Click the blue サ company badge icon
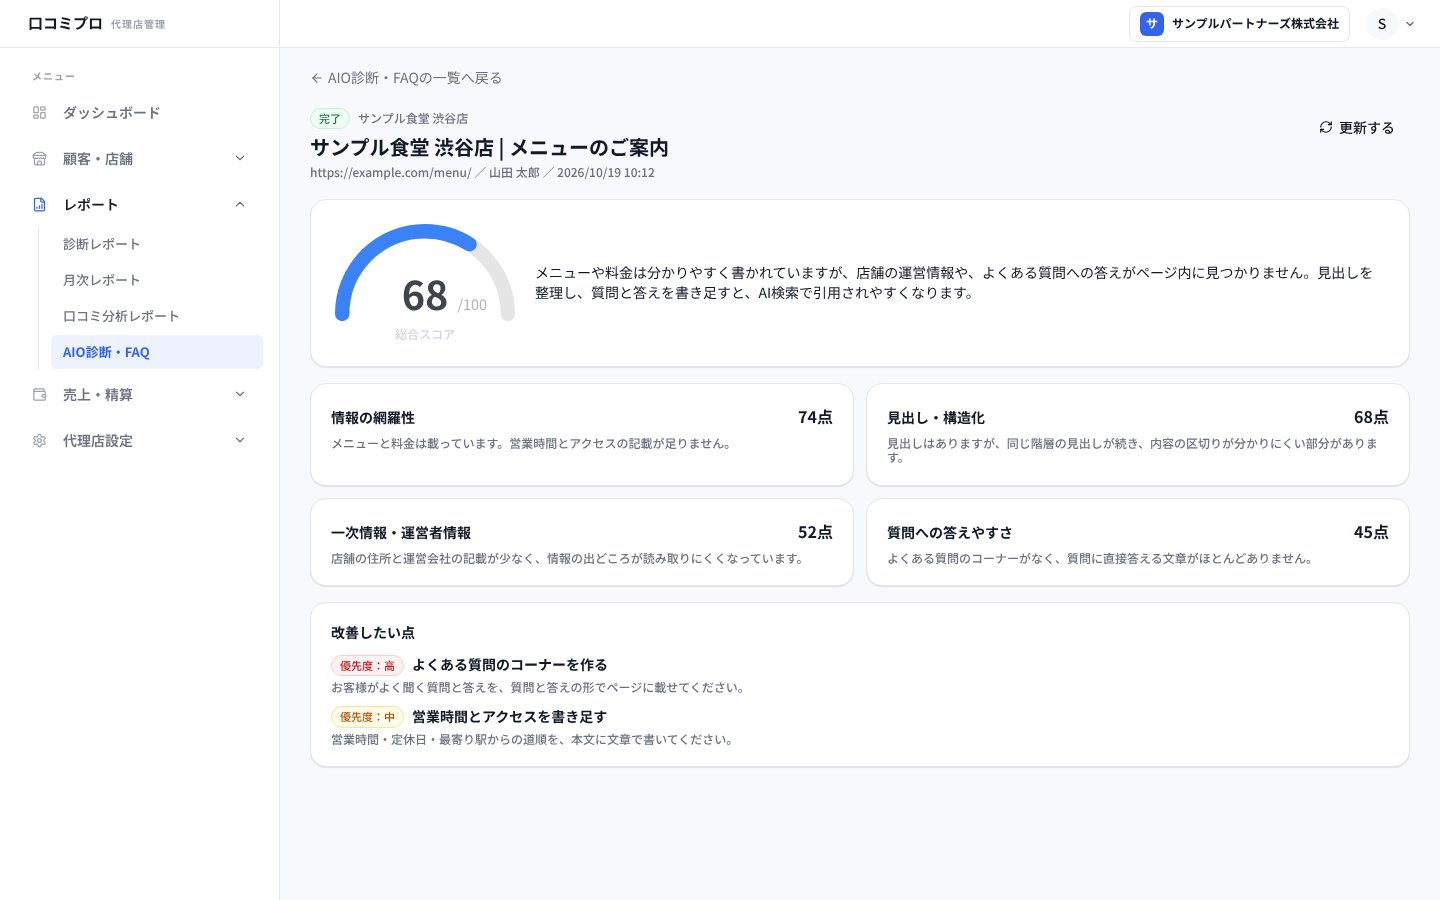Screen dimensions: 1440x900 click(1152, 24)
